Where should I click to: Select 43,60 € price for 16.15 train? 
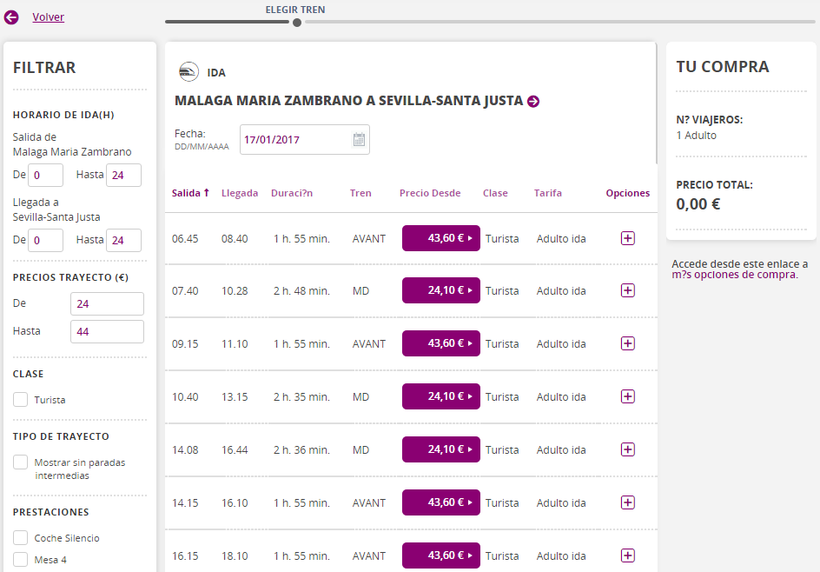point(441,555)
